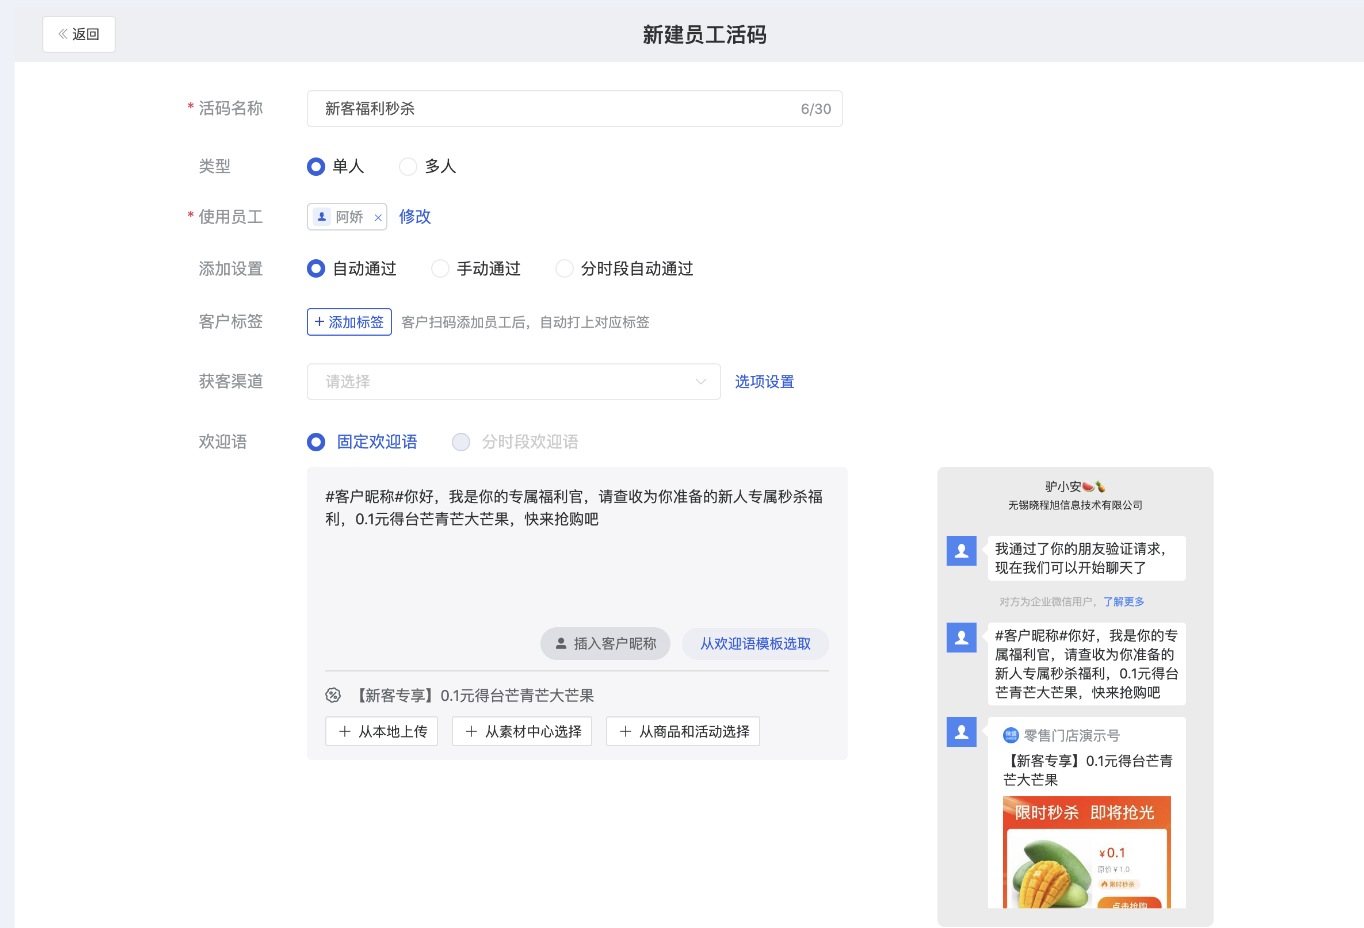
Task: Click the 修改 link for employees
Action: 415,216
